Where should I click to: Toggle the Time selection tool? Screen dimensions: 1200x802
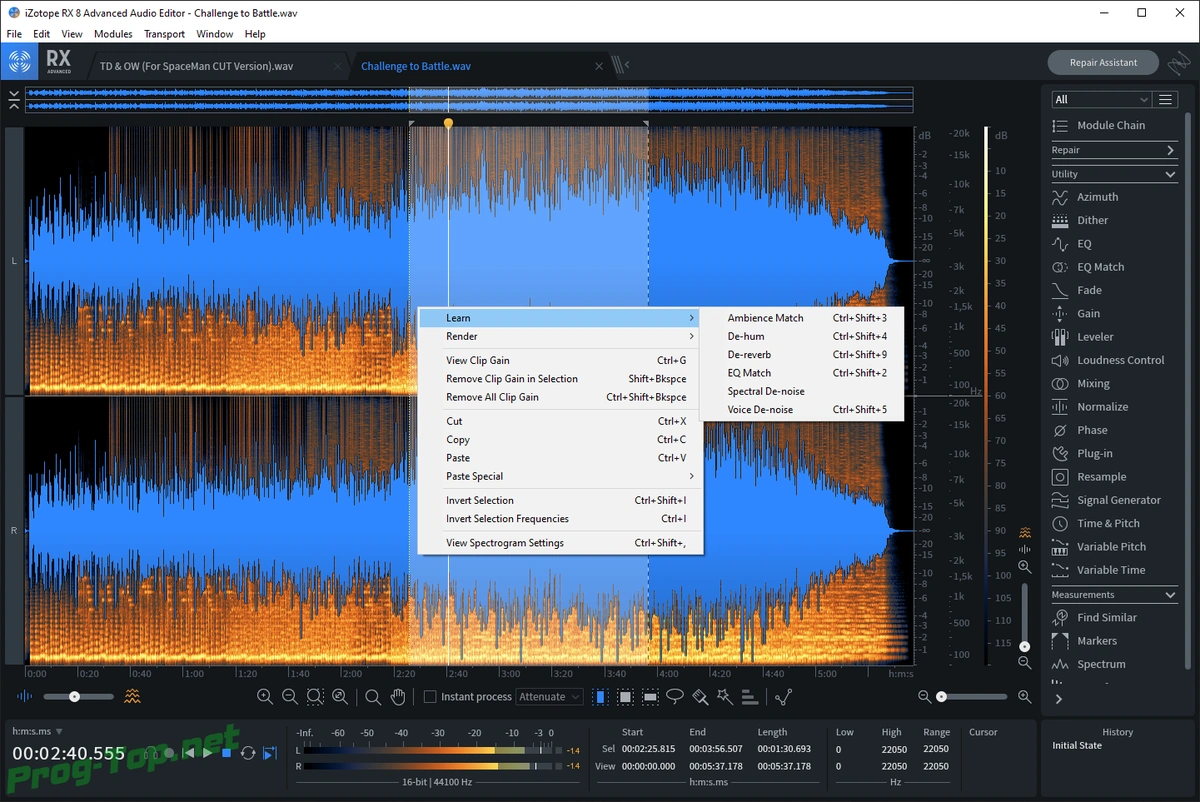coord(600,697)
